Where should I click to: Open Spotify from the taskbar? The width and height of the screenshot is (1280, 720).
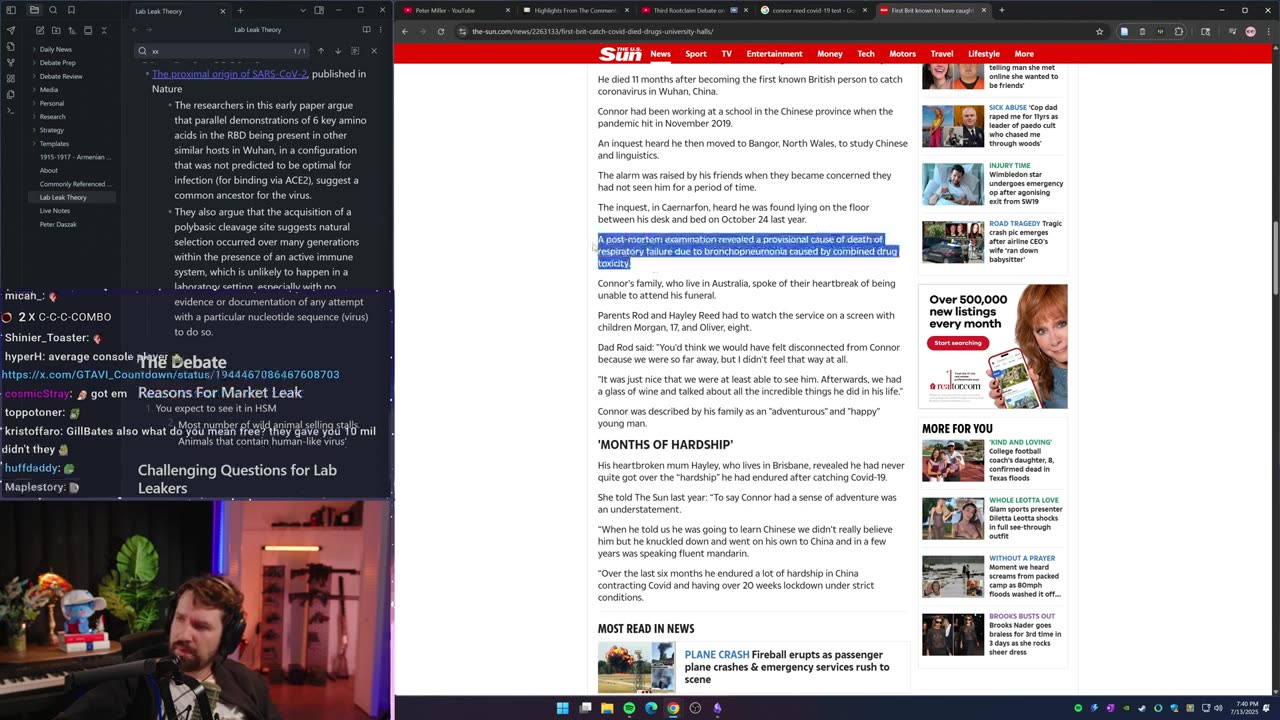629,708
